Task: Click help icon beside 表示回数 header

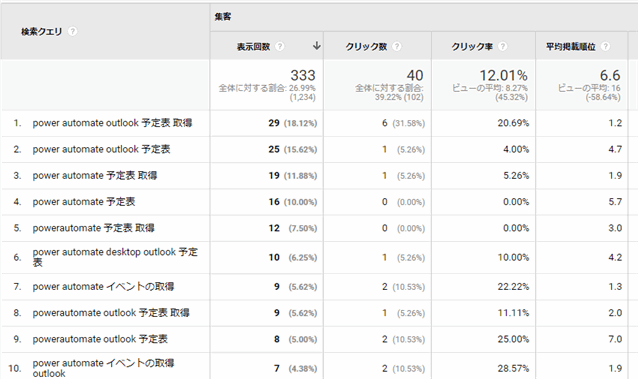Action: (x=280, y=46)
